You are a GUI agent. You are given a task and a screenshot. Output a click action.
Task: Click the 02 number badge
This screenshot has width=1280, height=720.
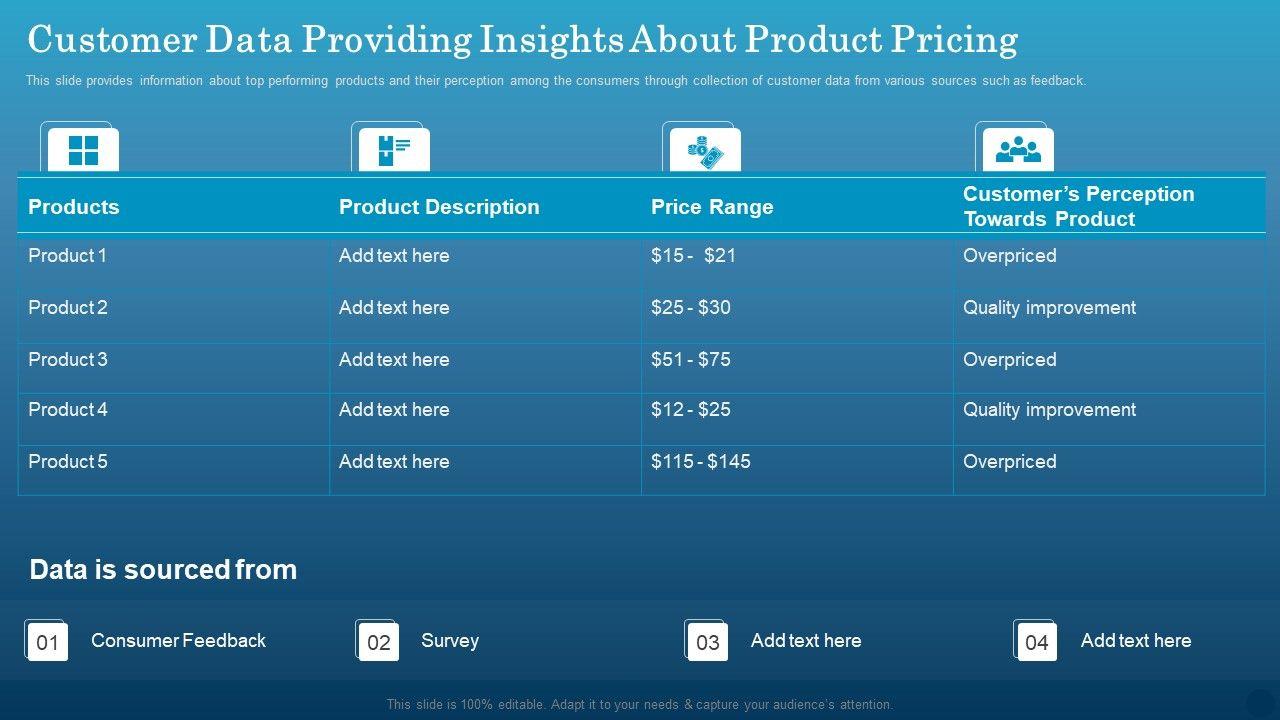[379, 642]
